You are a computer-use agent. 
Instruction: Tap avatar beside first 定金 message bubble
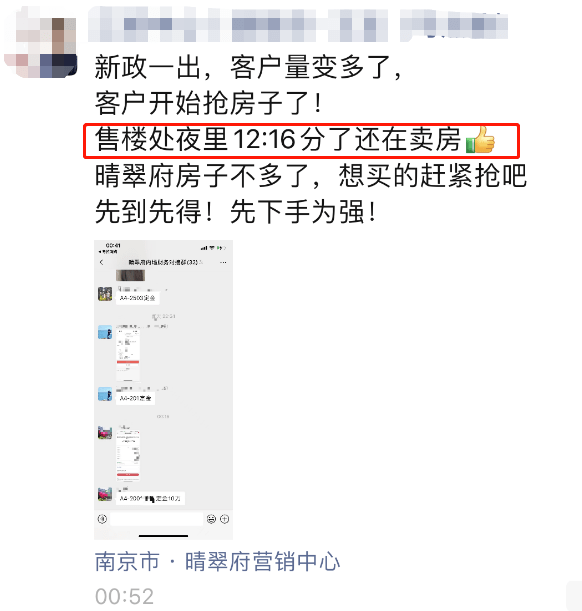[x=105, y=294]
